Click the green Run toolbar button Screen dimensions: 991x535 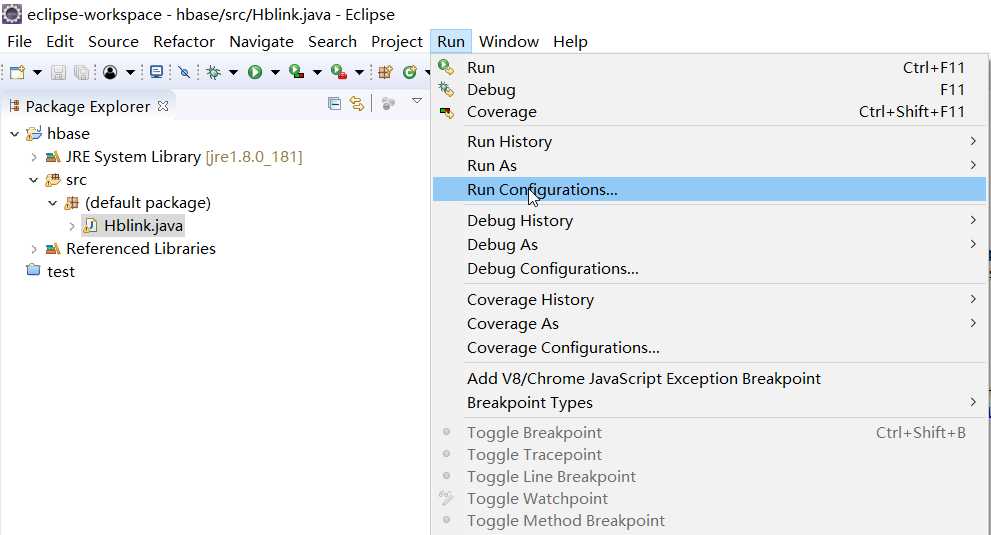pos(255,72)
